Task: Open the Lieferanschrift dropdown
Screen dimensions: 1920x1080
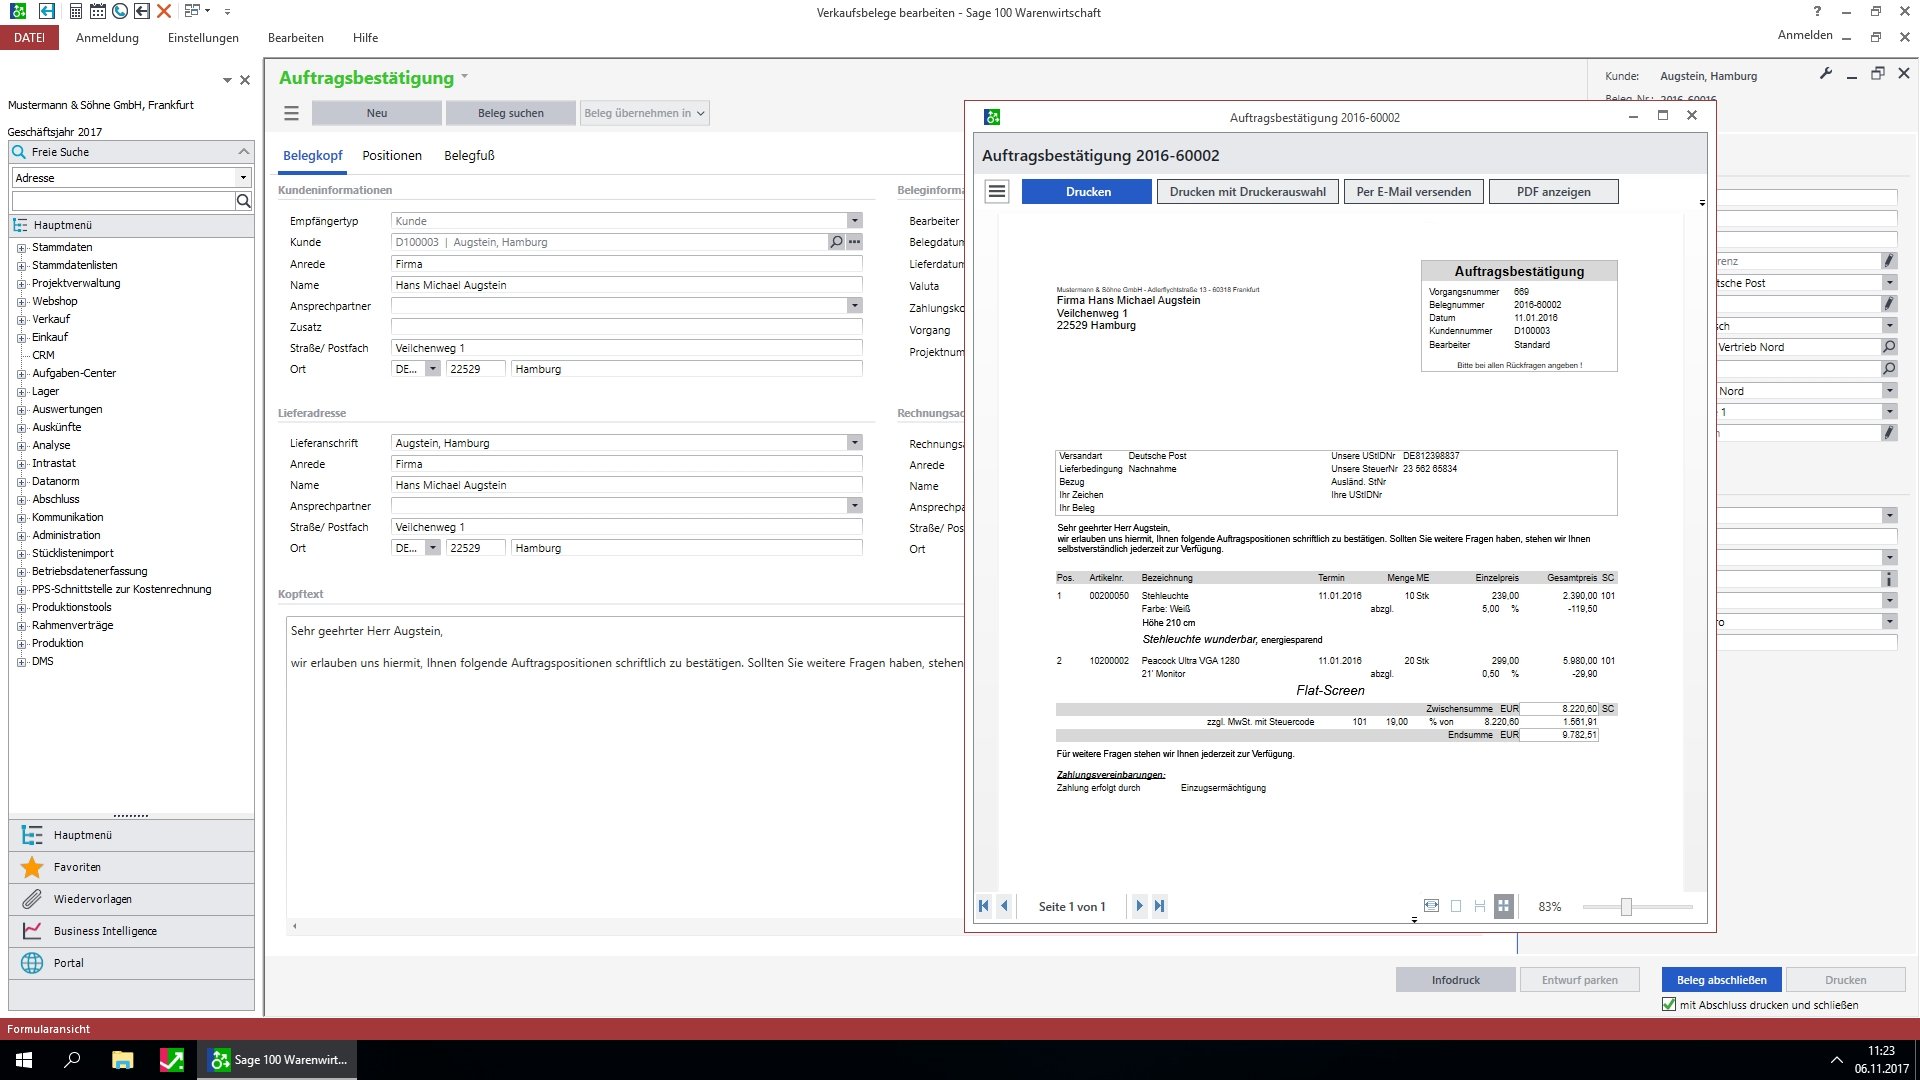Action: pos(854,443)
